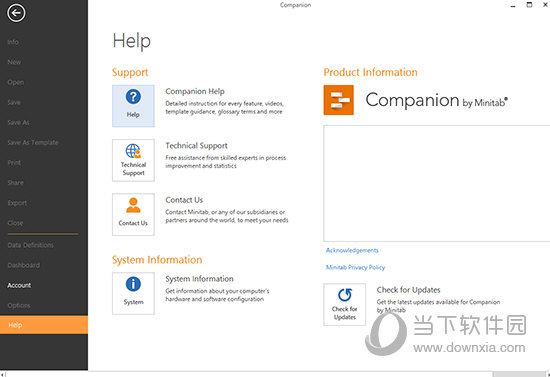Click the Contact Us heading text

point(184,200)
